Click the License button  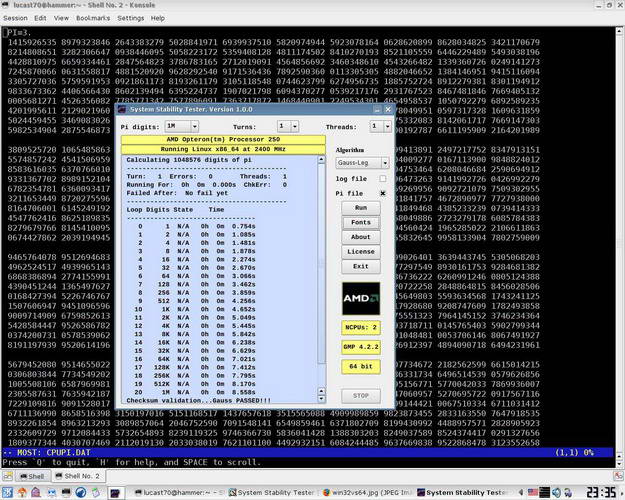pos(361,252)
